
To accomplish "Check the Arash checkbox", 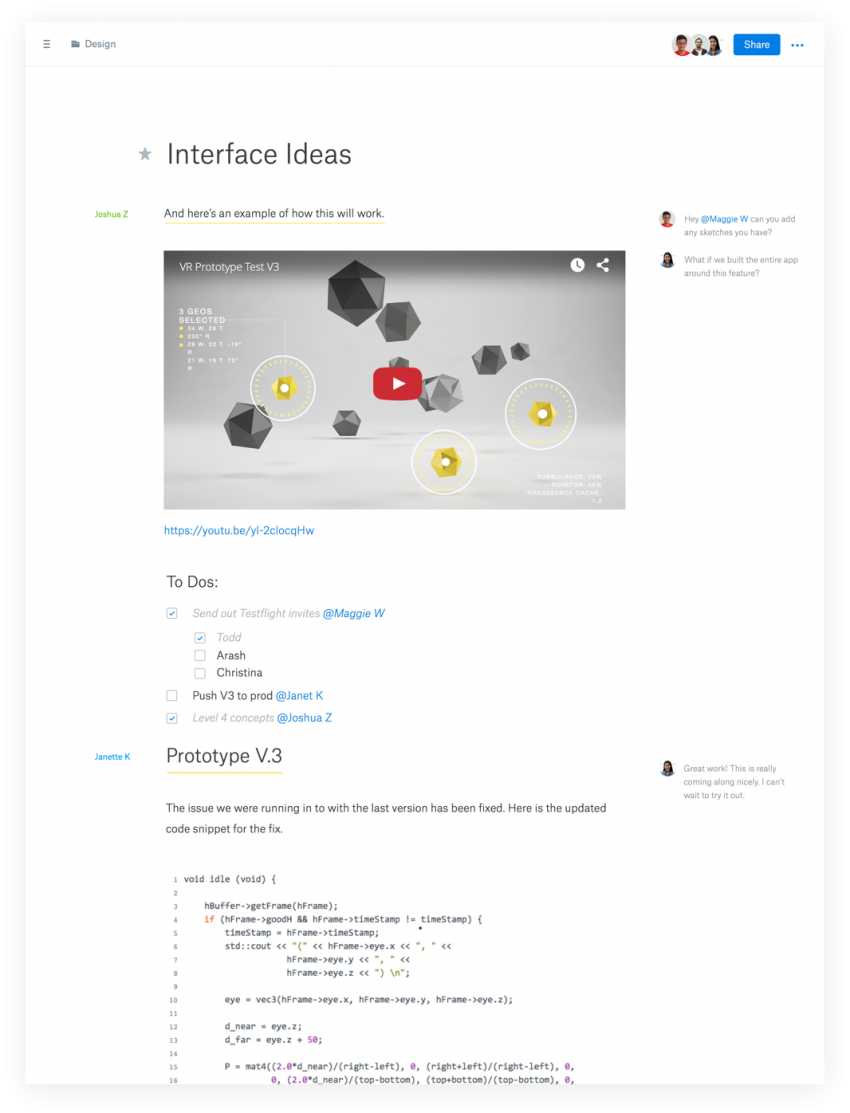I will pyautogui.click(x=200, y=655).
